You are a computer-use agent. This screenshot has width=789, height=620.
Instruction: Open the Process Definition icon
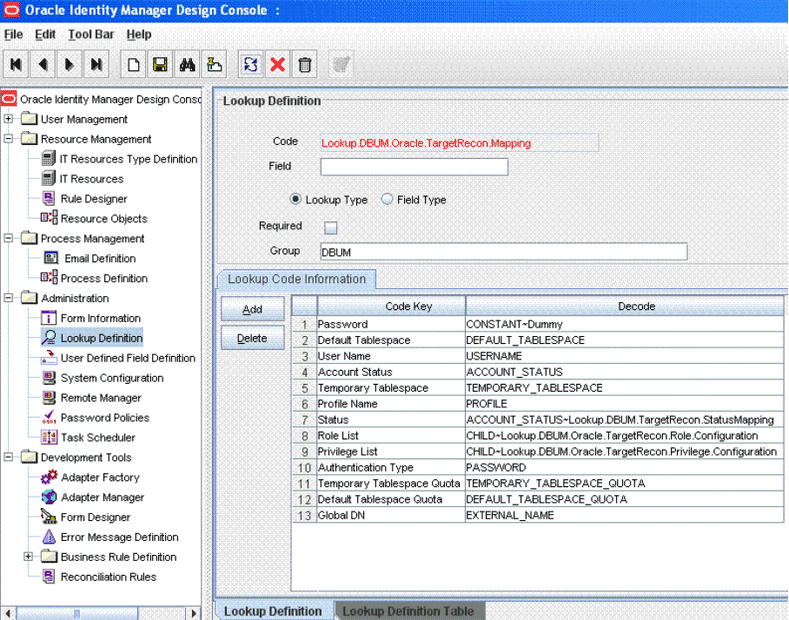coord(49,278)
